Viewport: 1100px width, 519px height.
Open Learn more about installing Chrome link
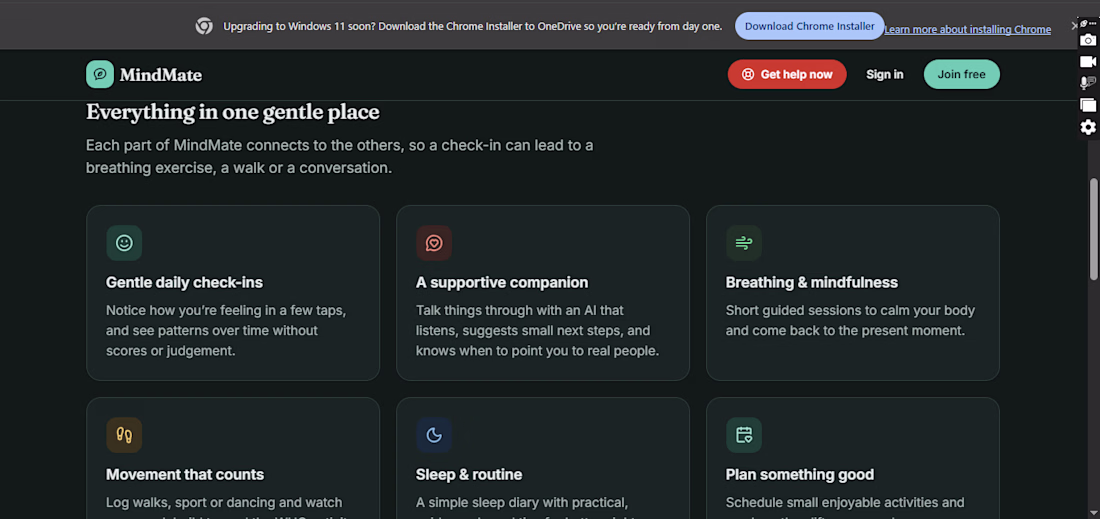[967, 29]
